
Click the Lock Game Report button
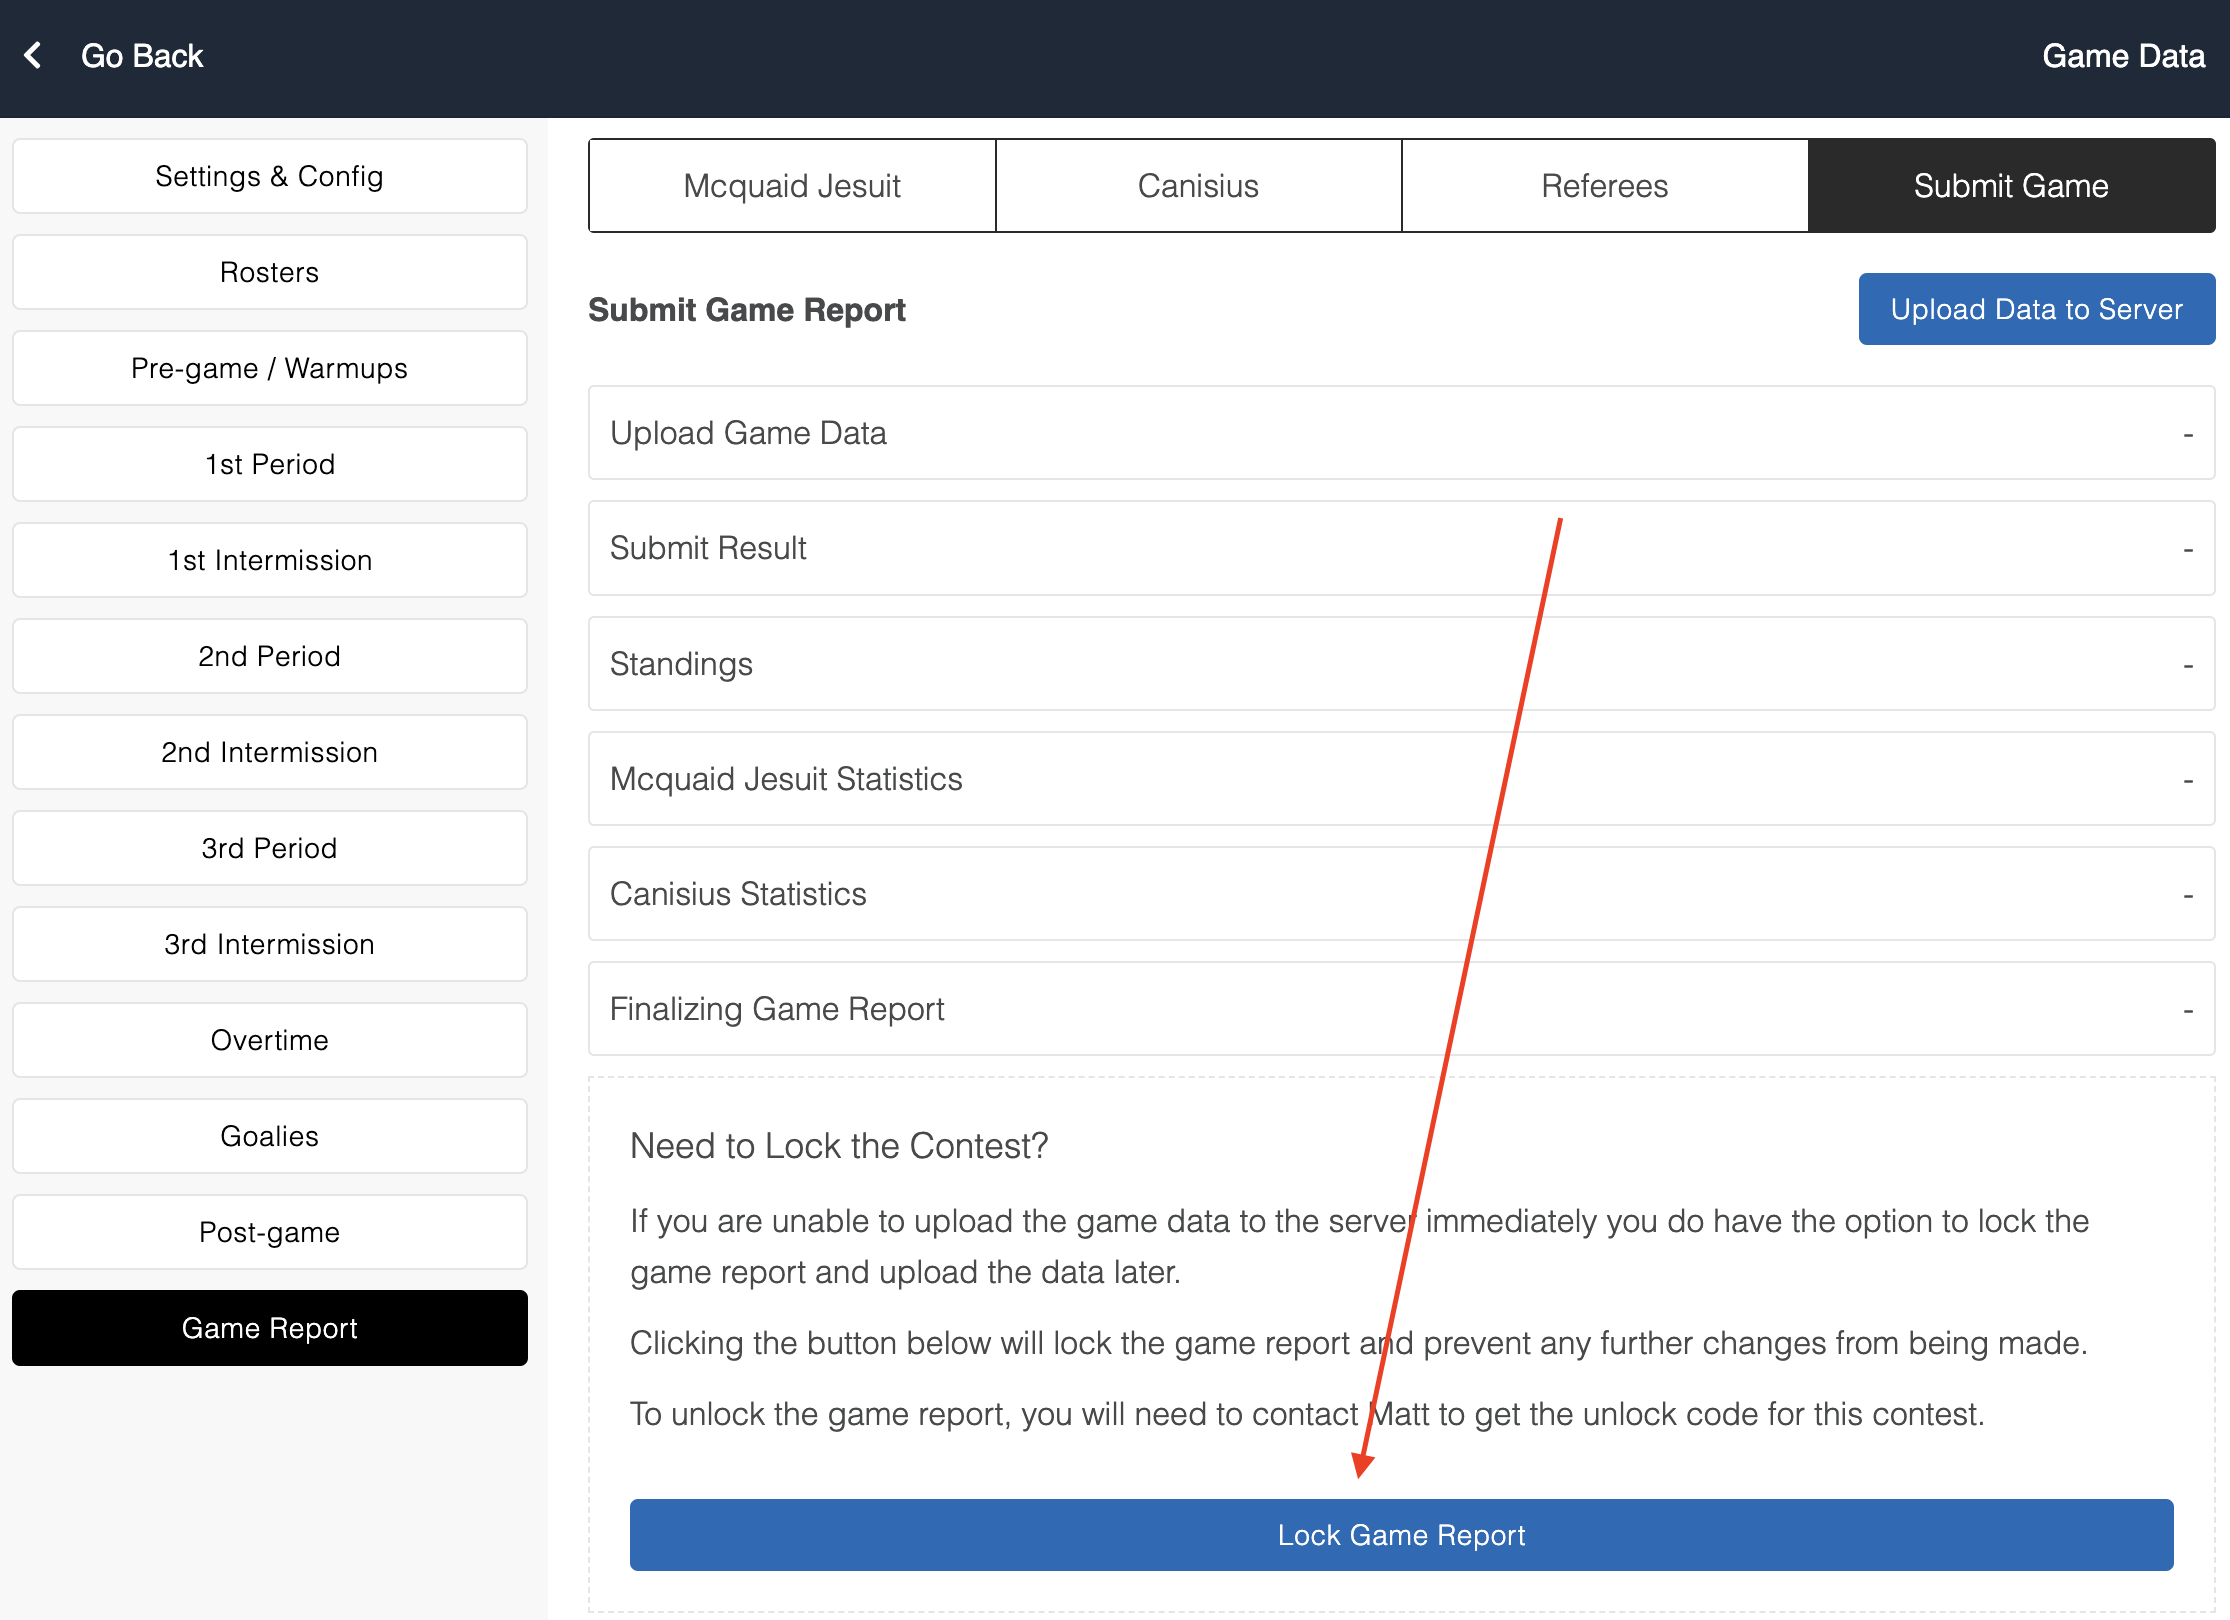point(1401,1535)
